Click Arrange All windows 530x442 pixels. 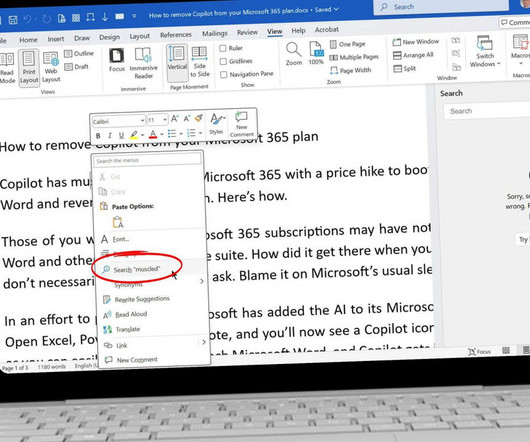pos(413,55)
